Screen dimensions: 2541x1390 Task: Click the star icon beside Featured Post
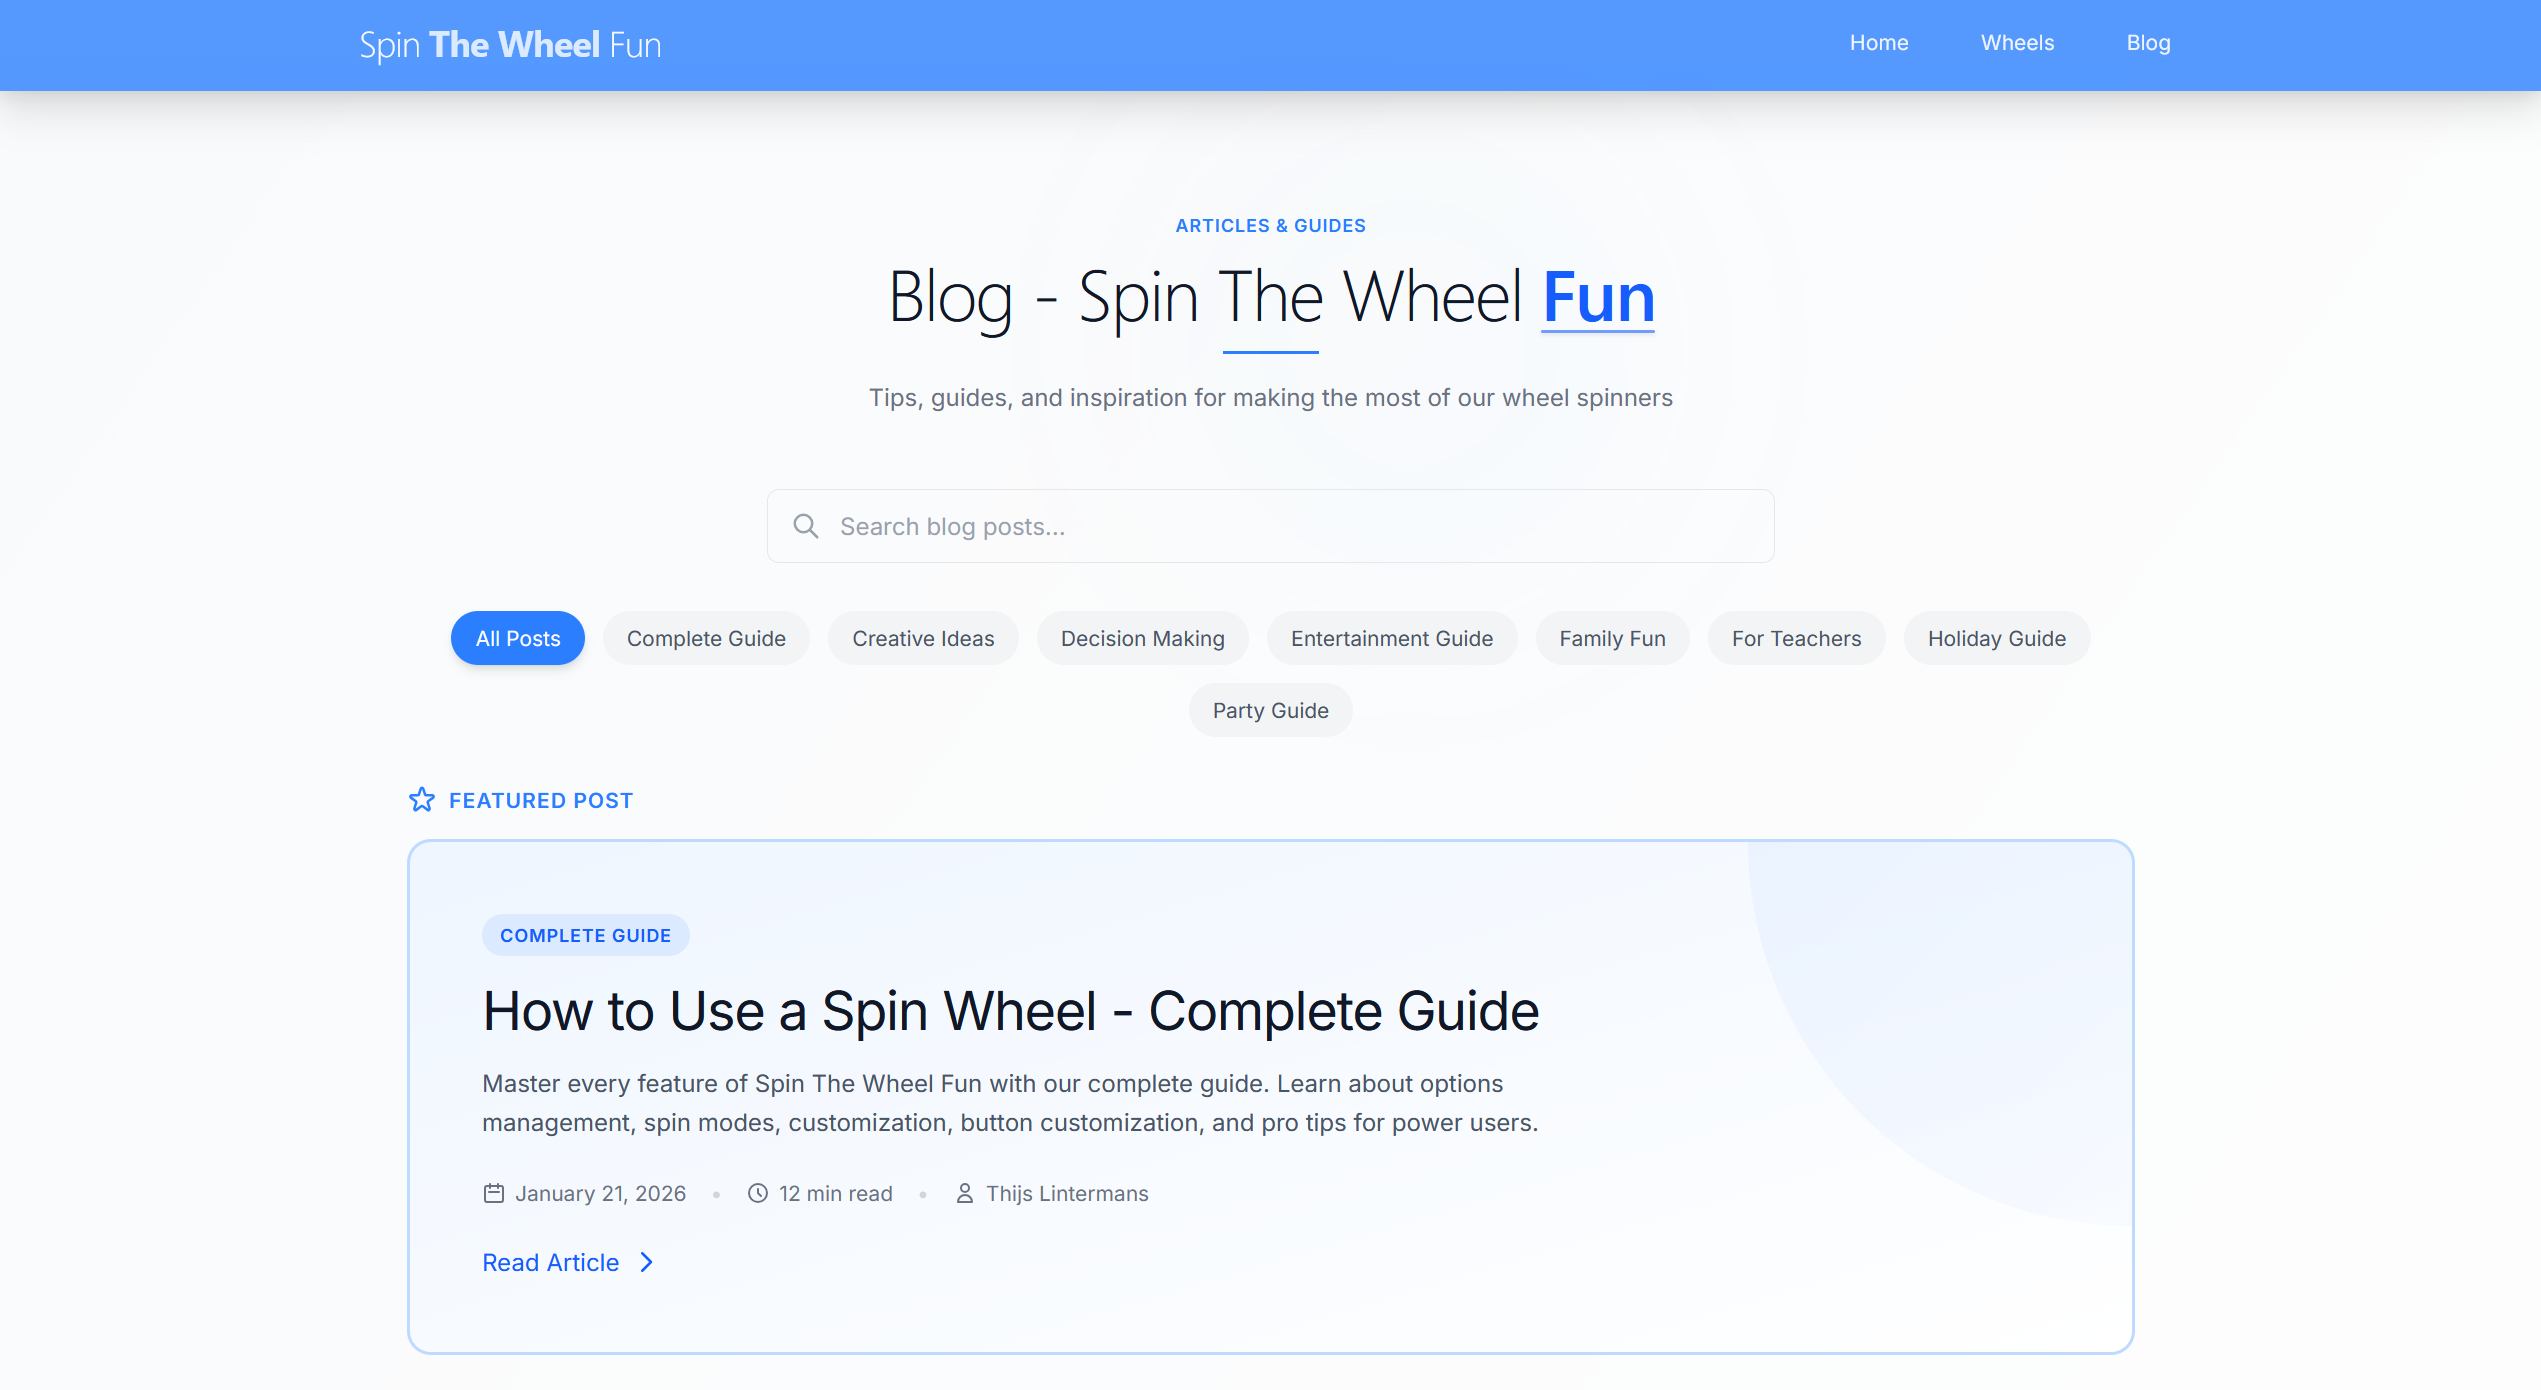pyautogui.click(x=423, y=799)
